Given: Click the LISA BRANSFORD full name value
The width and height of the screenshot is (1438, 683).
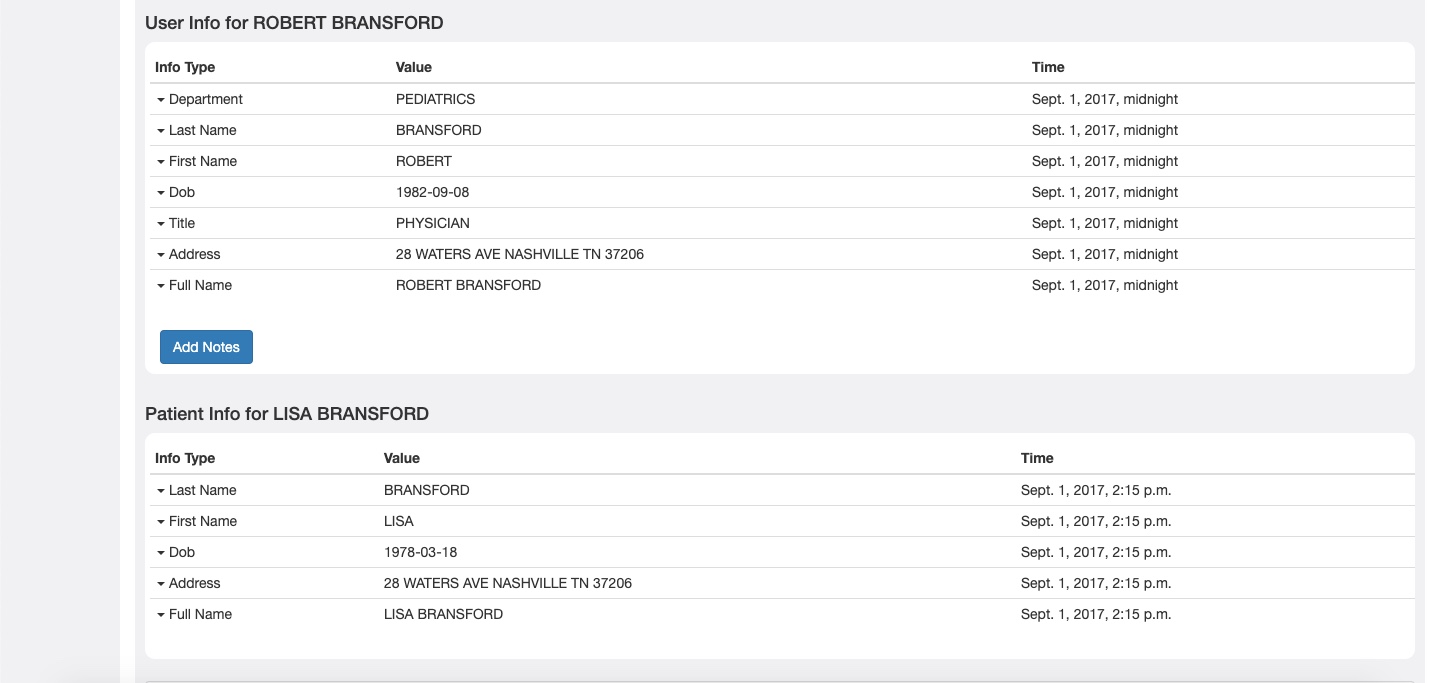Looking at the screenshot, I should (x=443, y=614).
